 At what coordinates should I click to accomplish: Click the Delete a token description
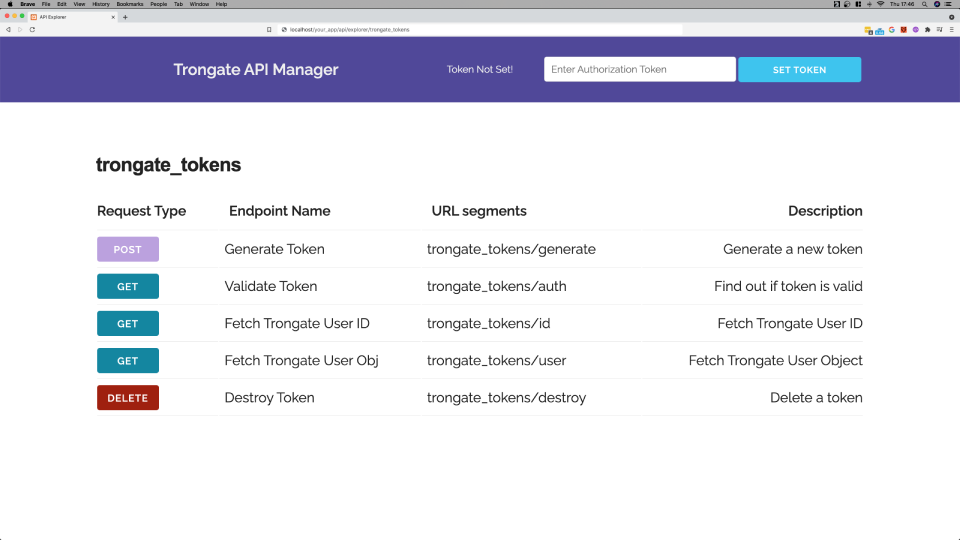point(816,397)
